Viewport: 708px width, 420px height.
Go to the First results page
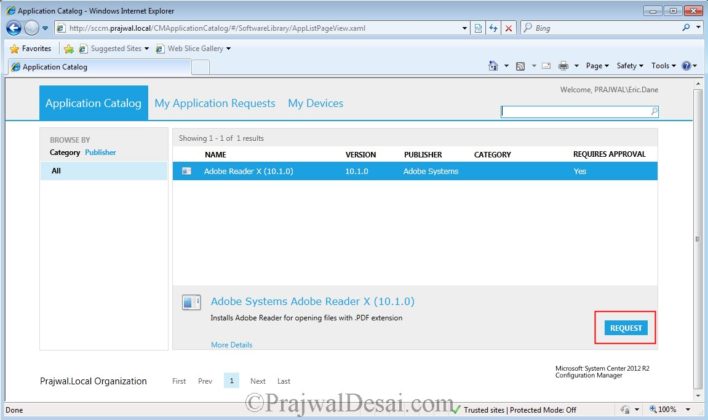(x=179, y=381)
